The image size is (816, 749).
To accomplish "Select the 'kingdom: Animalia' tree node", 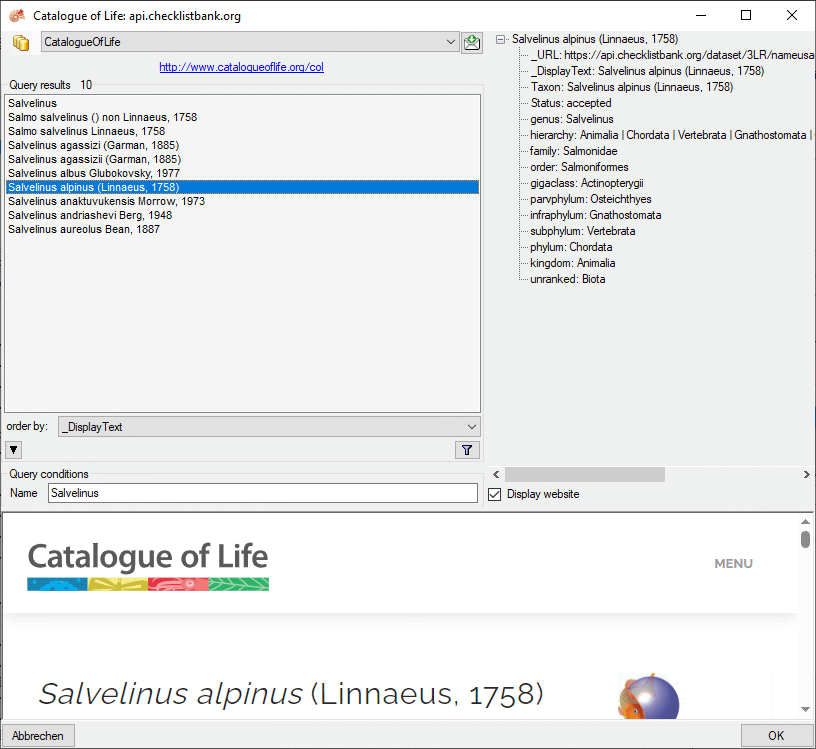I will pos(572,263).
